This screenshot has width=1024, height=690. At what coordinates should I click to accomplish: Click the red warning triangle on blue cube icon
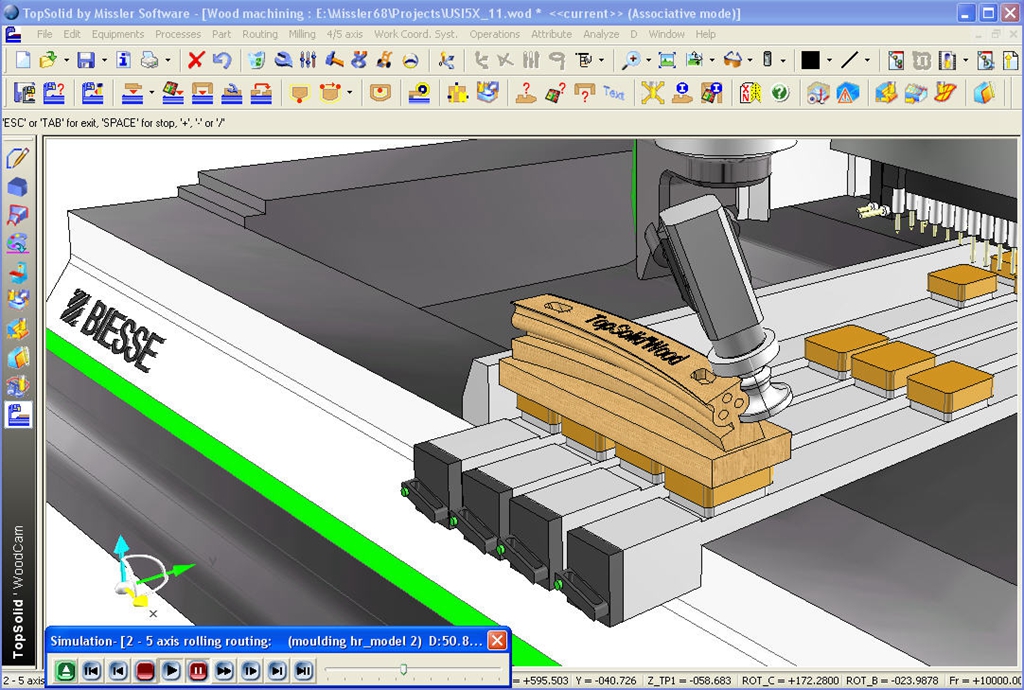point(847,93)
